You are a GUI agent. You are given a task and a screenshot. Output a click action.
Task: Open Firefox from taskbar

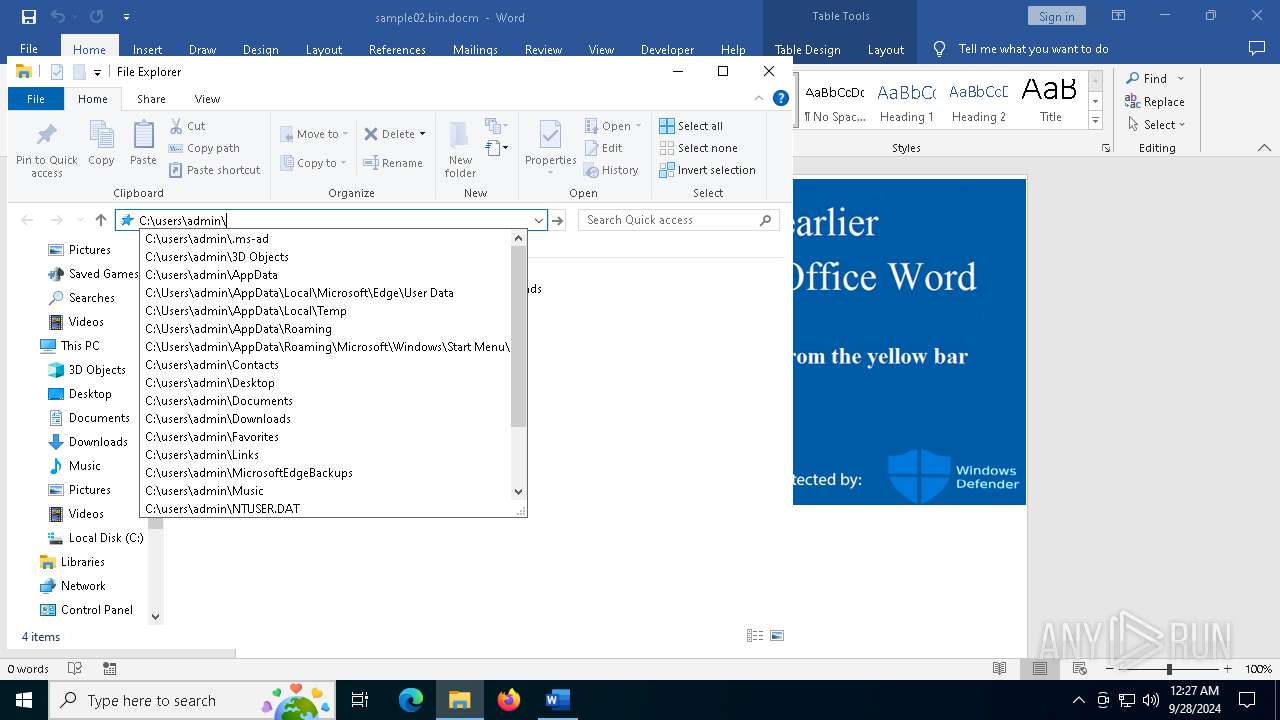pyautogui.click(x=509, y=700)
